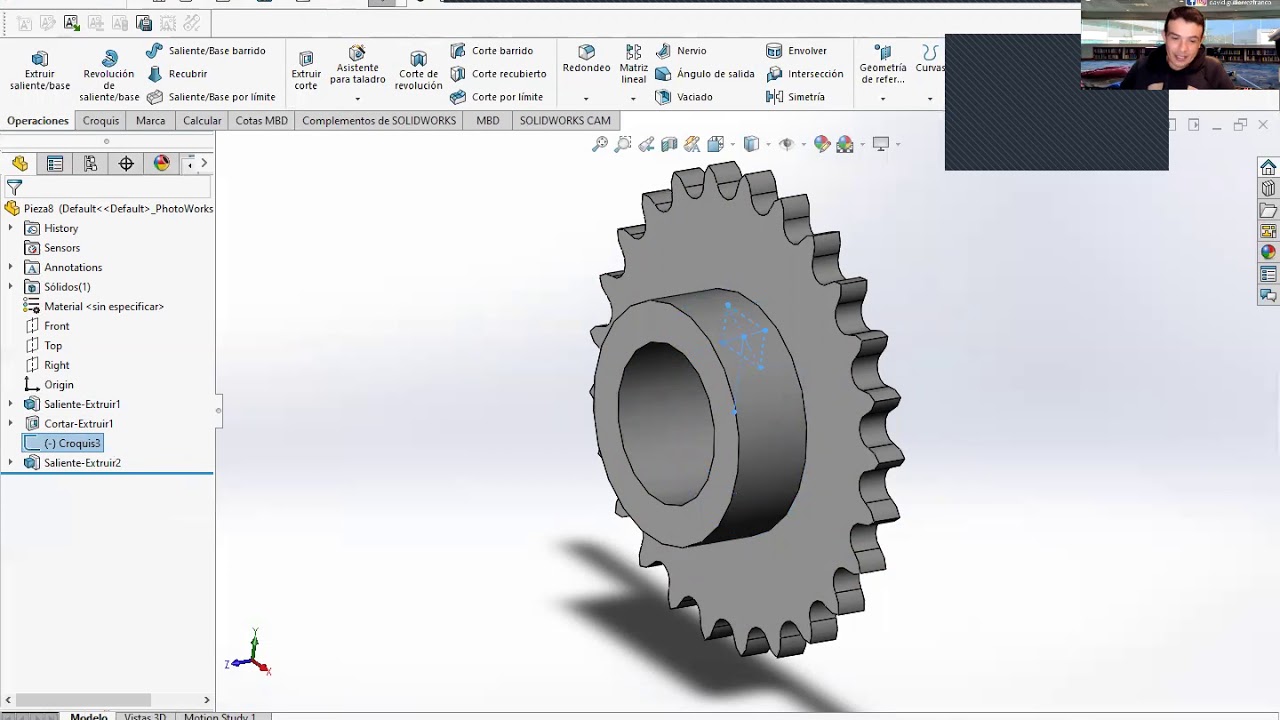Image resolution: width=1280 pixels, height=720 pixels.
Task: Switch to Cotas MBD tab
Action: click(261, 121)
